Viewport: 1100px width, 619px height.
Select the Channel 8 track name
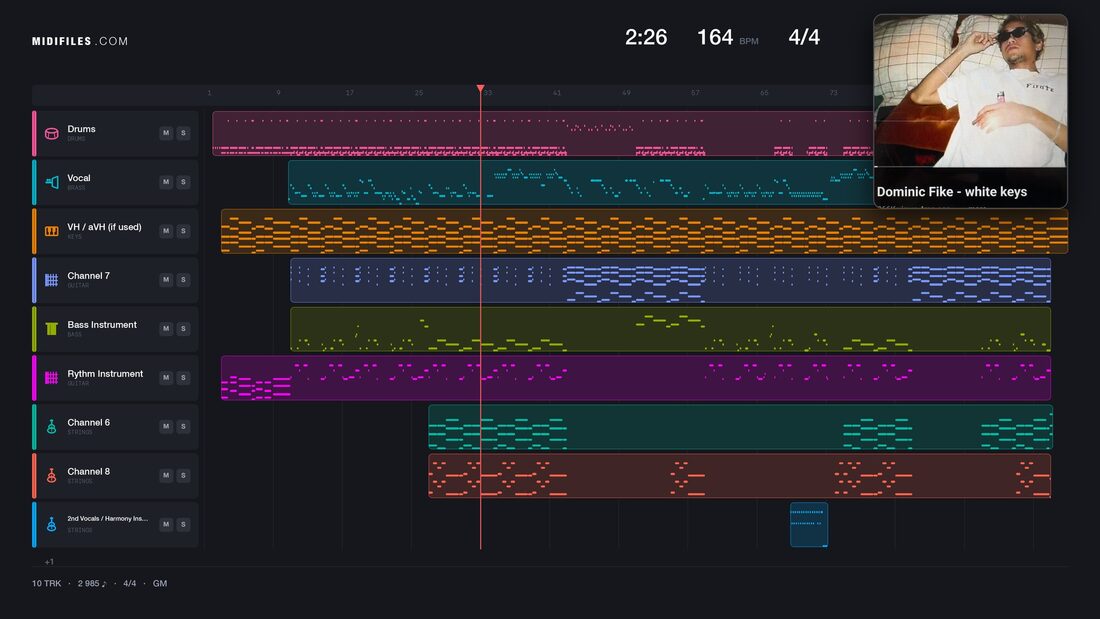click(88, 472)
